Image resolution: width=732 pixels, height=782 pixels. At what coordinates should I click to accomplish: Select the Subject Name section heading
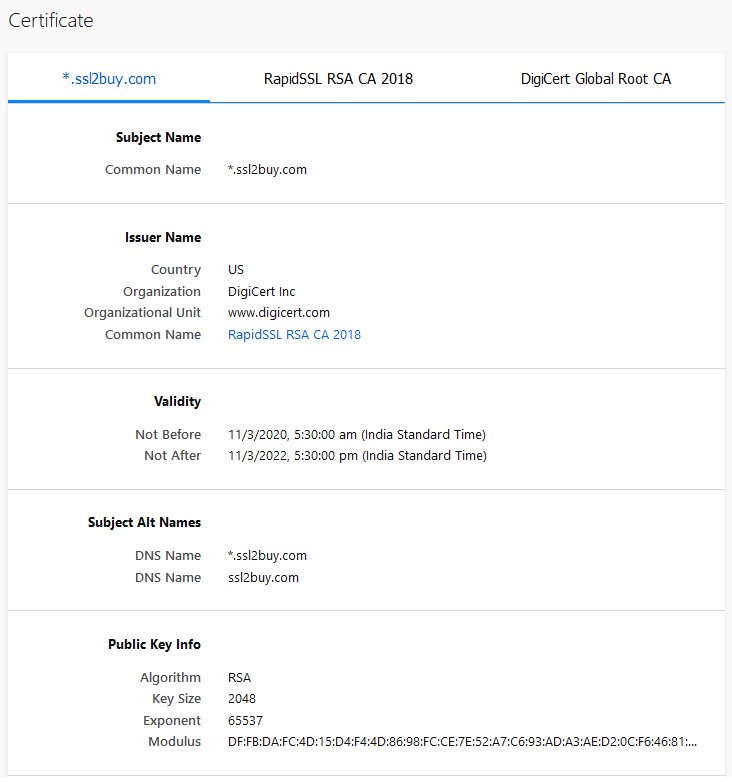pyautogui.click(x=159, y=138)
